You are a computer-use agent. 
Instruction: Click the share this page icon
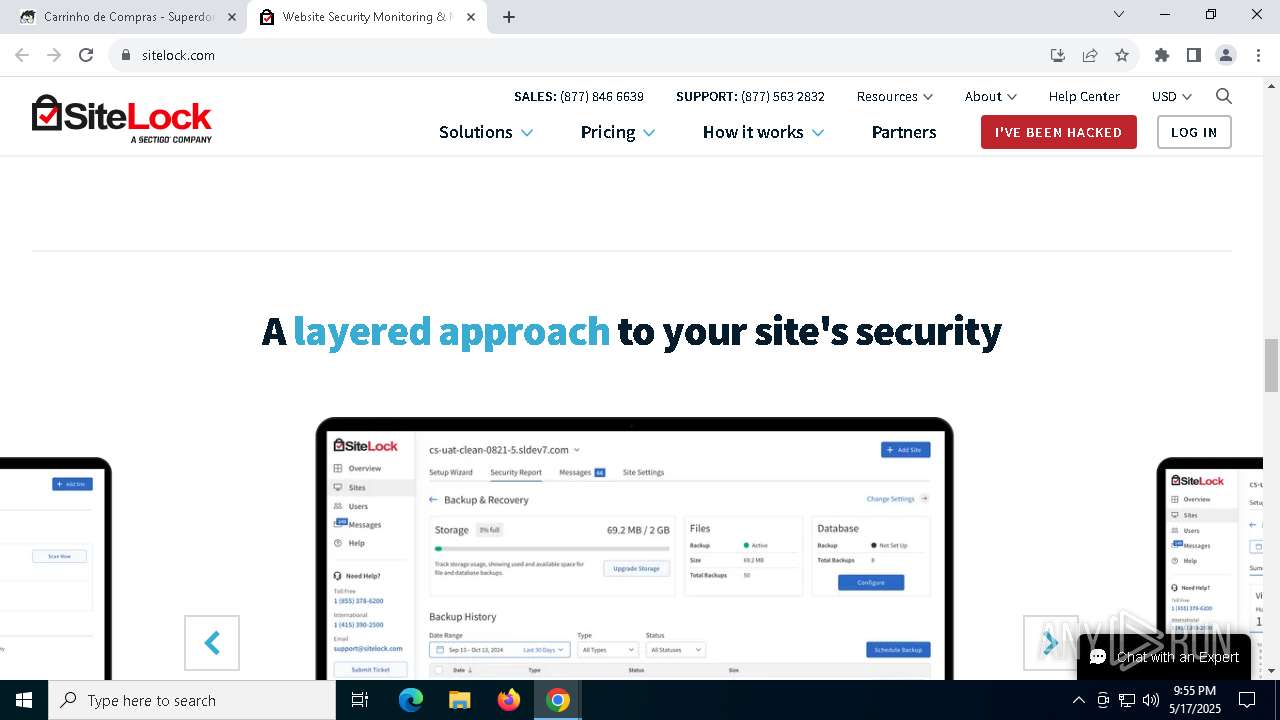[x=1090, y=55]
